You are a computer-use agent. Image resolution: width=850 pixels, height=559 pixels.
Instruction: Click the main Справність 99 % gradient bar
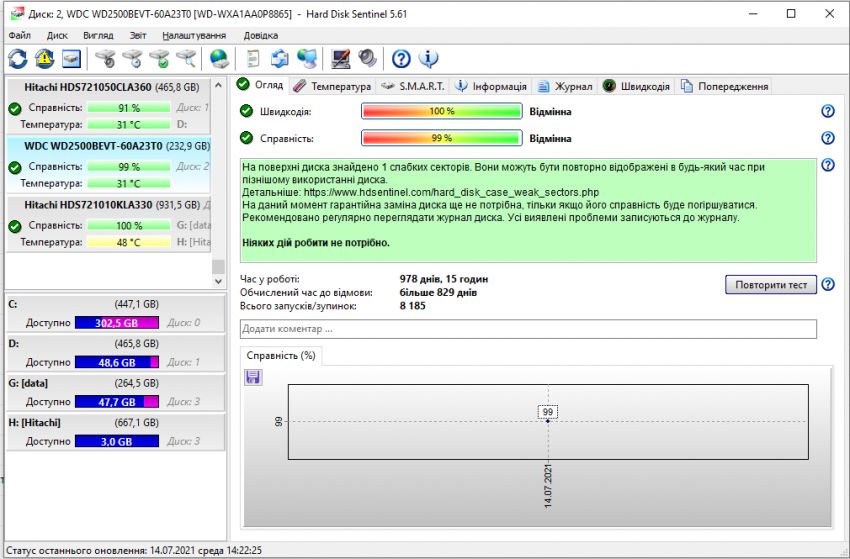pyautogui.click(x=442, y=138)
